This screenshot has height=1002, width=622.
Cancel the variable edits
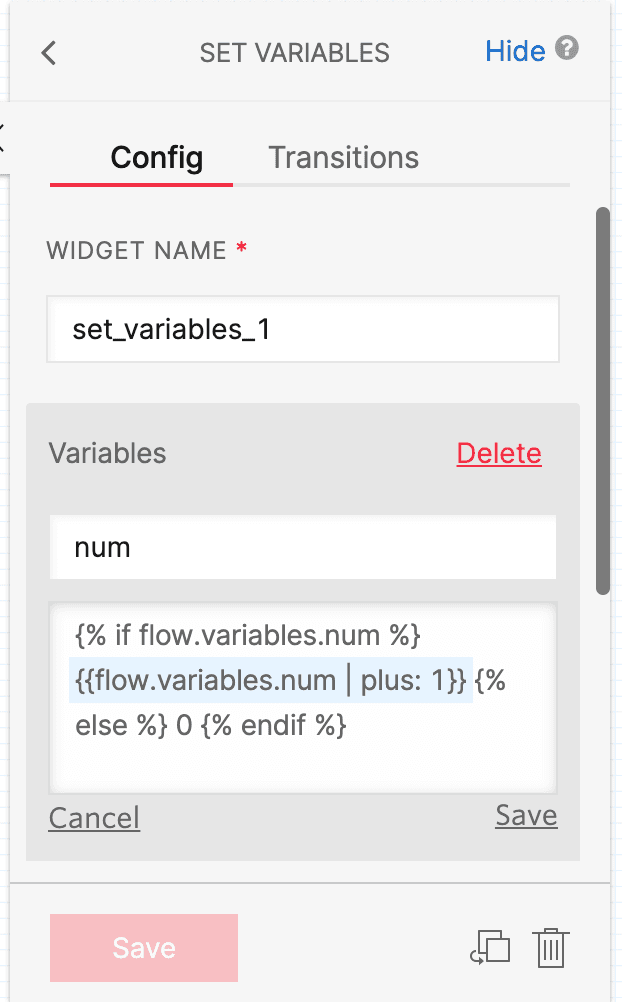point(93,818)
